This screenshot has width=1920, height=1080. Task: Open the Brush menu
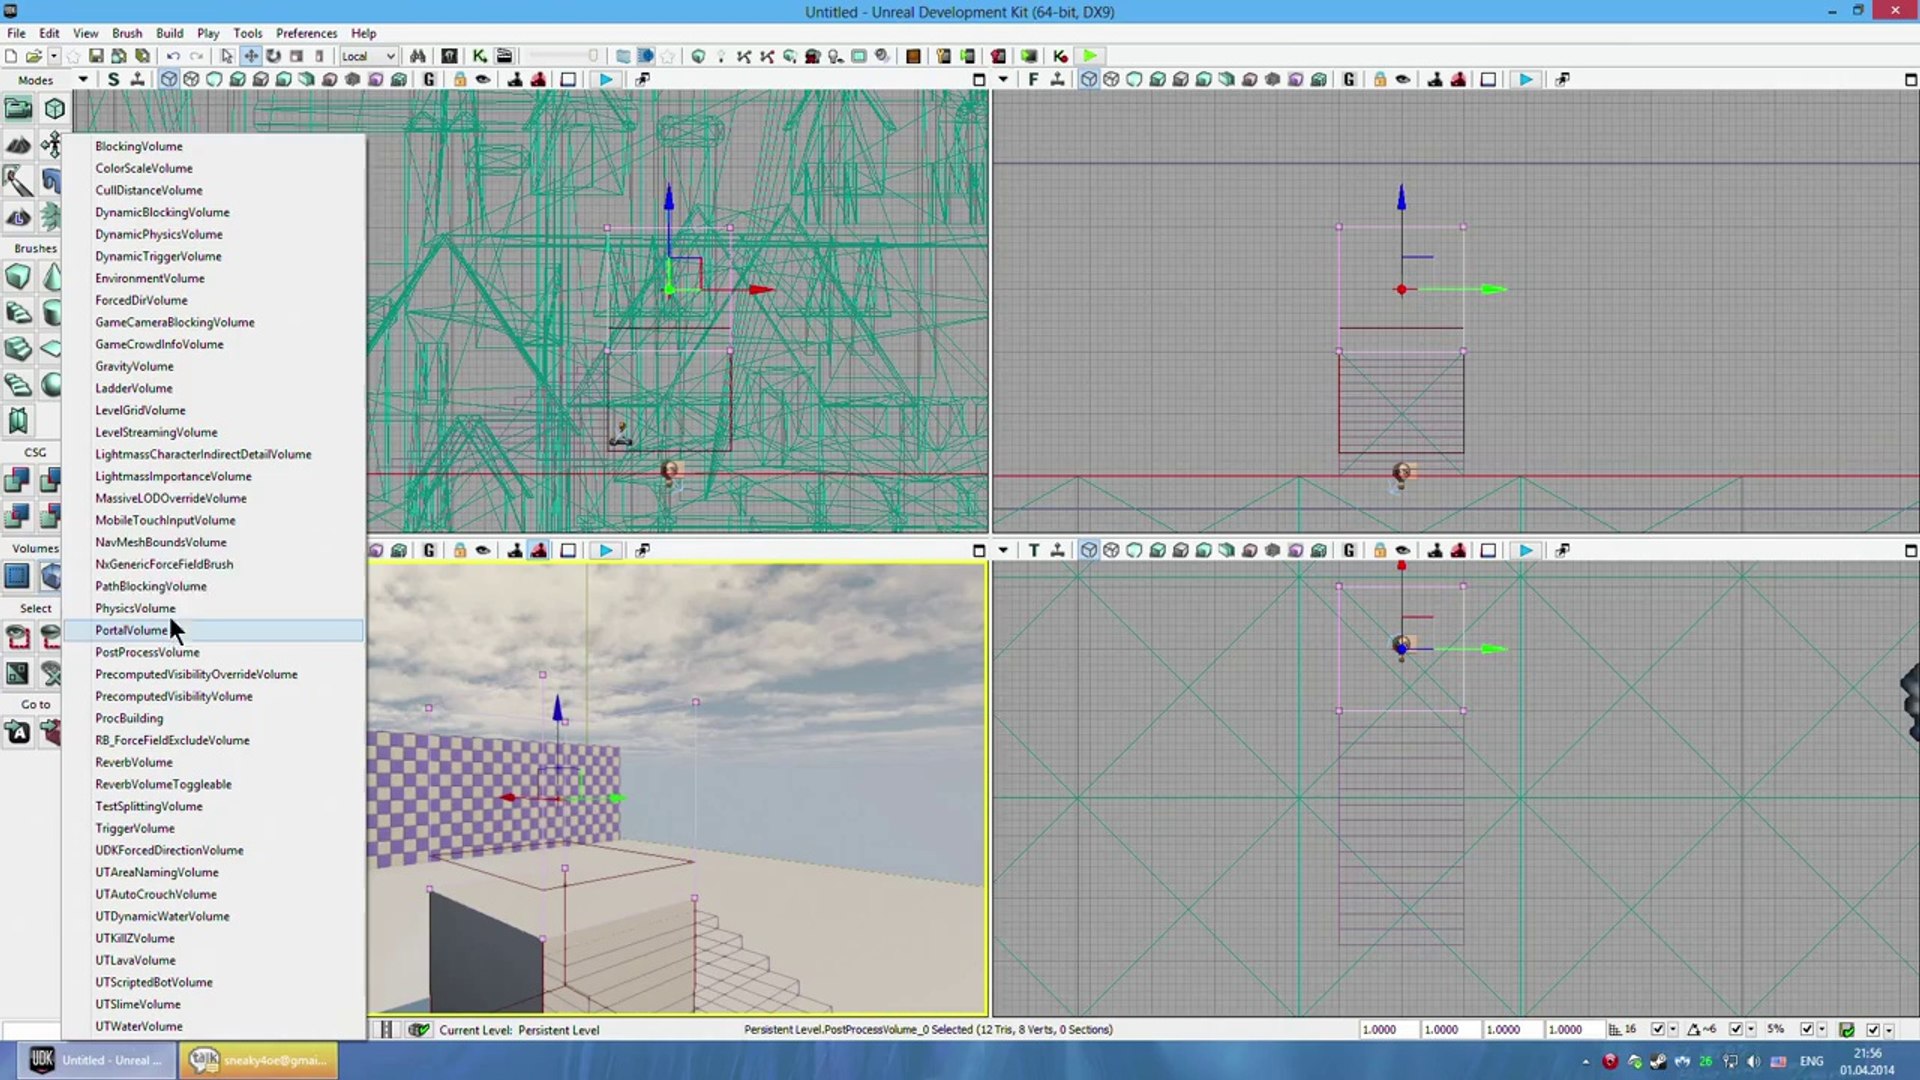click(127, 33)
